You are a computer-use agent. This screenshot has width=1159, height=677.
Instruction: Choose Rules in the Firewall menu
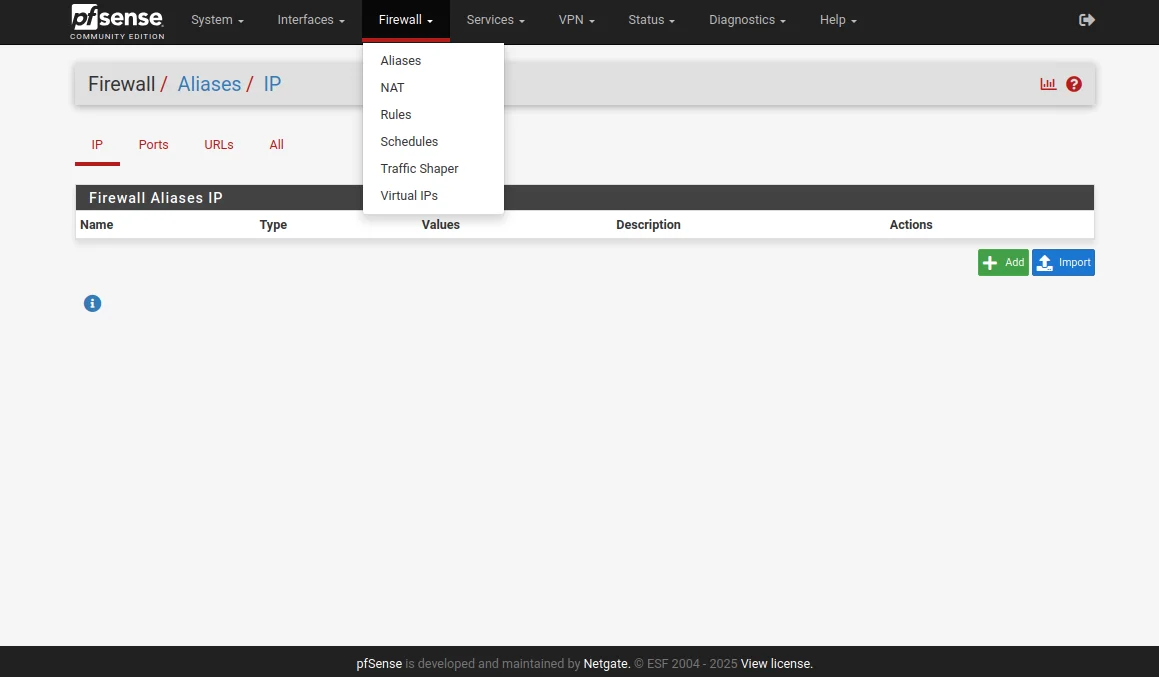(x=396, y=115)
